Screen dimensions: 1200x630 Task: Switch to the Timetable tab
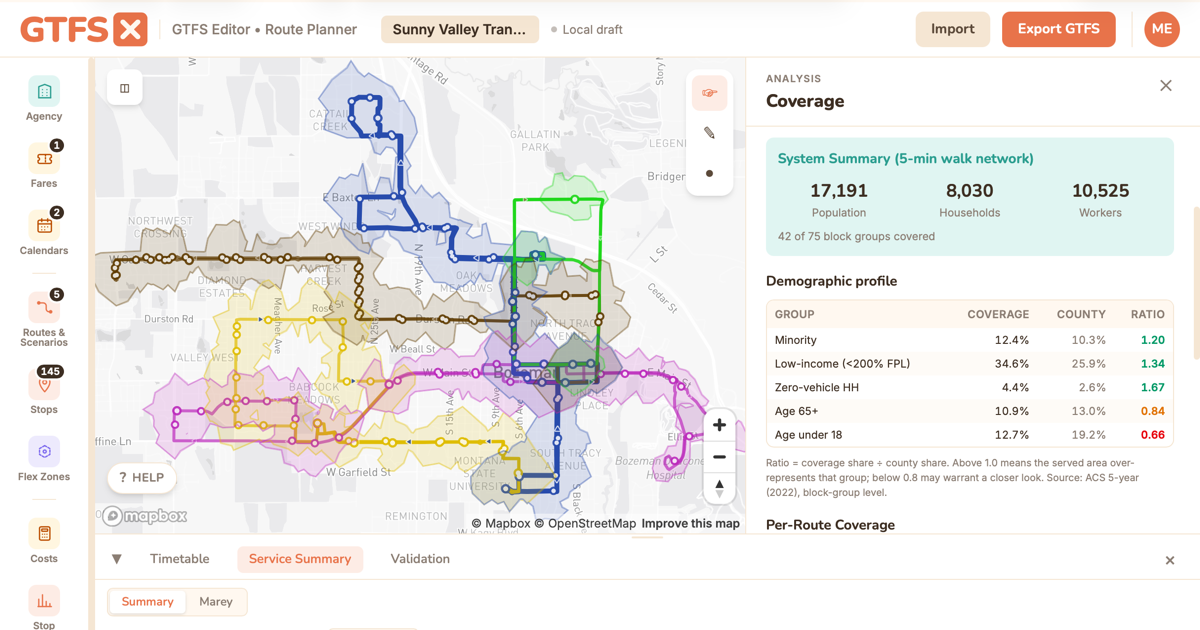pos(180,559)
